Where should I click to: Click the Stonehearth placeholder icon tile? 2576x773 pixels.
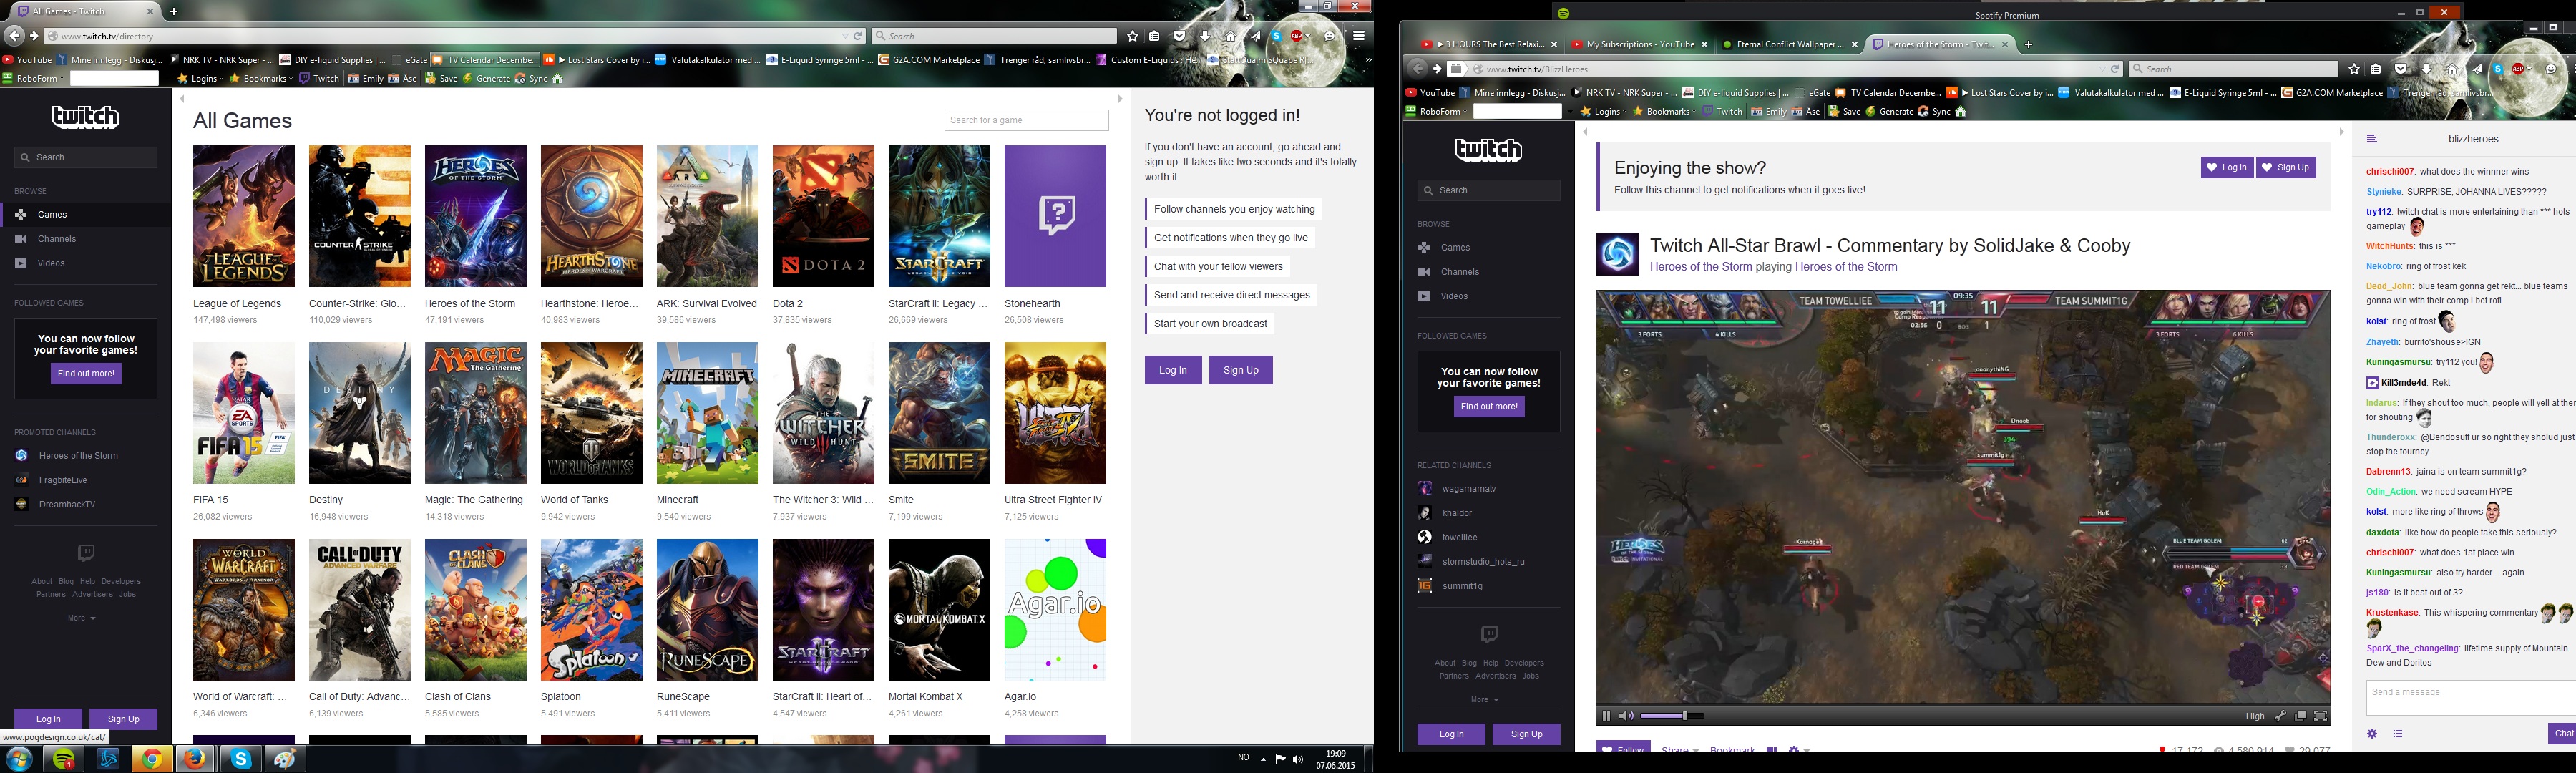[1056, 216]
